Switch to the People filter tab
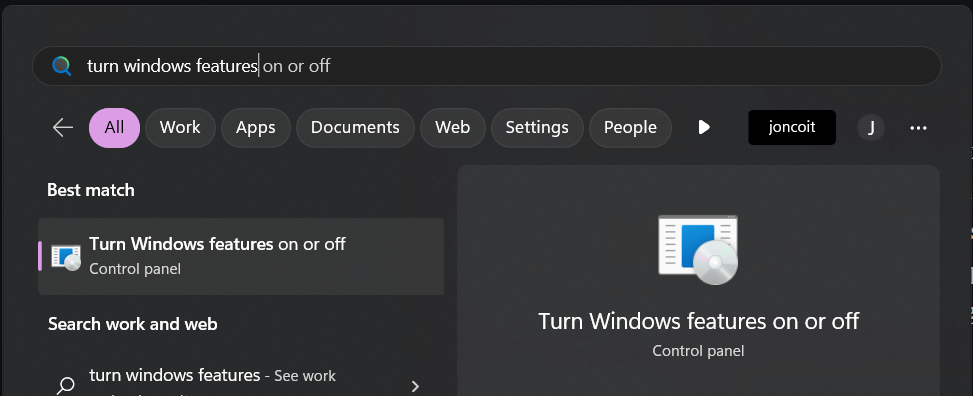973x396 pixels. pos(630,128)
